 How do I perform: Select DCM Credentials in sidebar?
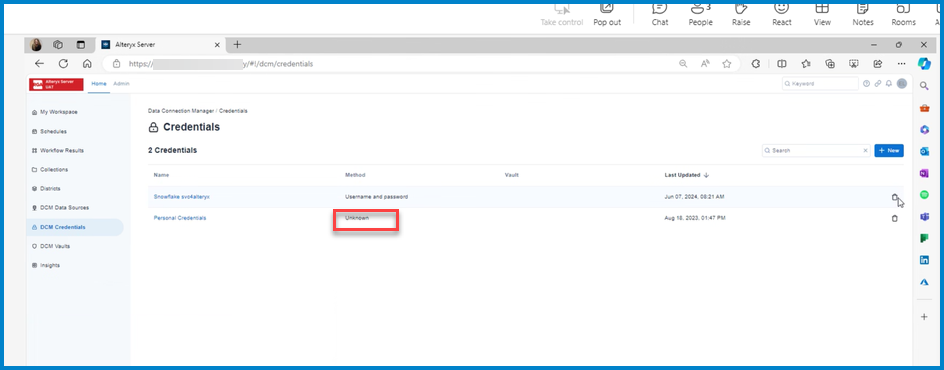[x=75, y=227]
